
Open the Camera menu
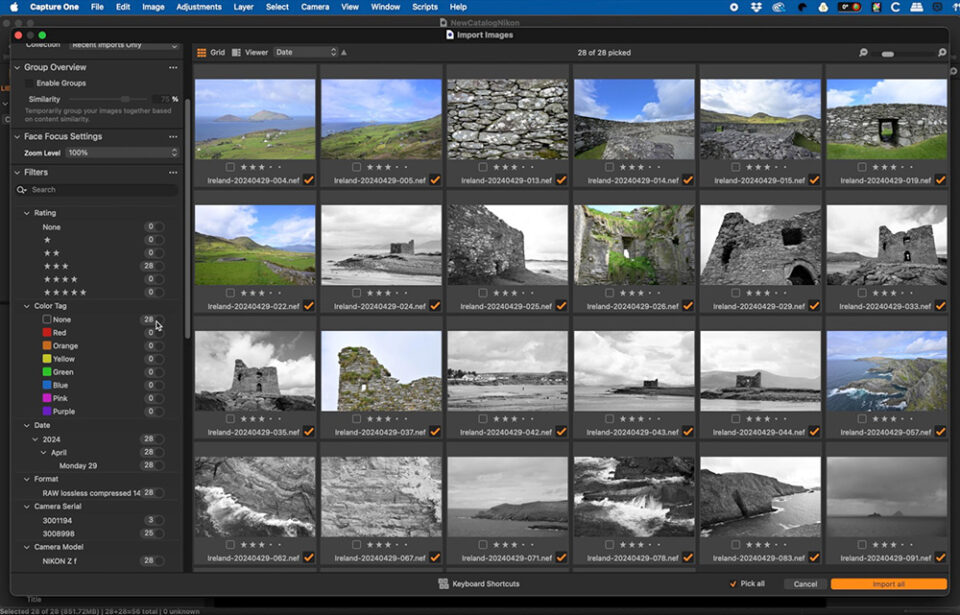315,6
